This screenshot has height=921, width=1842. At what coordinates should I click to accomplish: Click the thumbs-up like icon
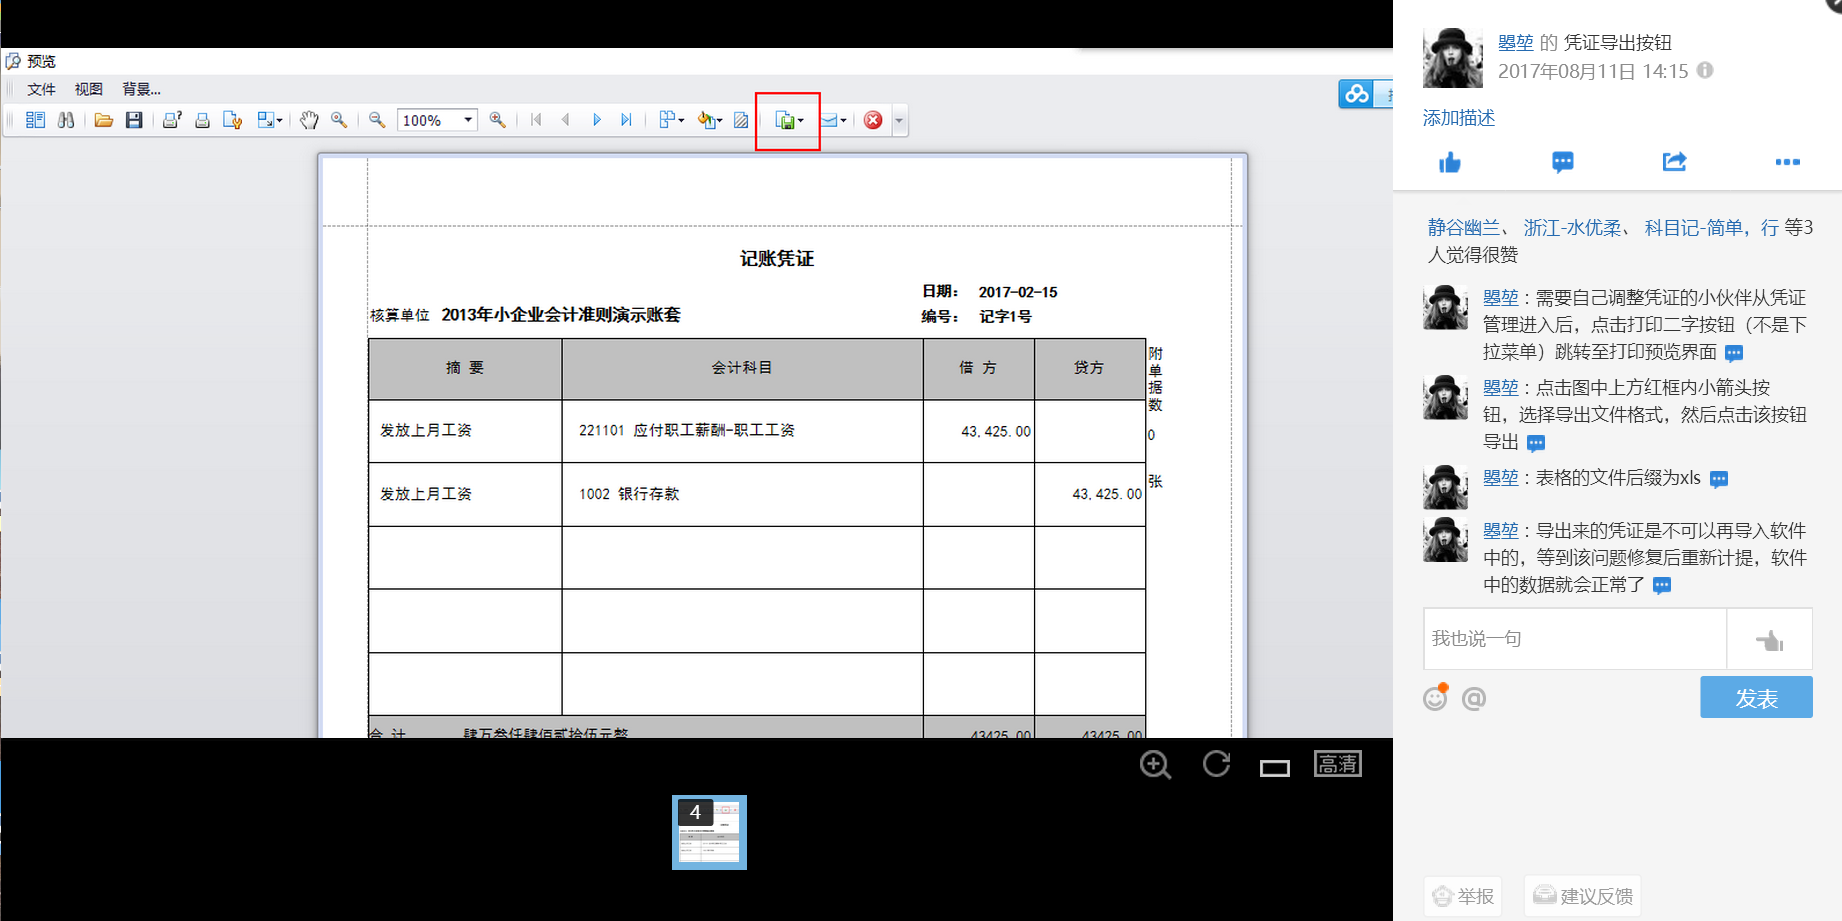tap(1450, 162)
